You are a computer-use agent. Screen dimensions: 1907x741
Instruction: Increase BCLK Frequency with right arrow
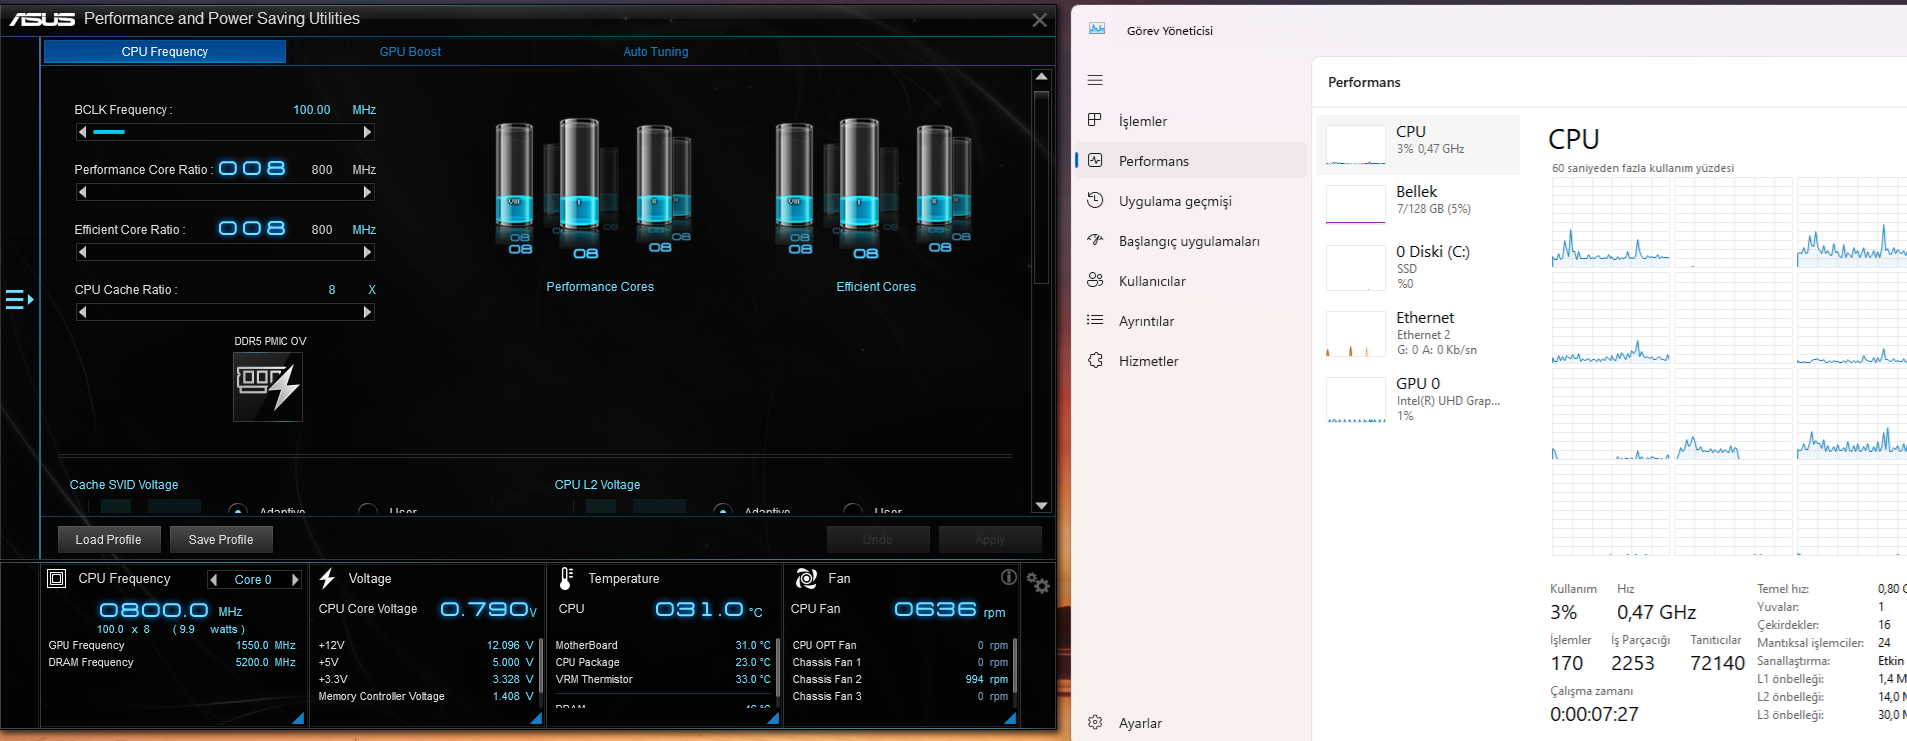(x=367, y=132)
